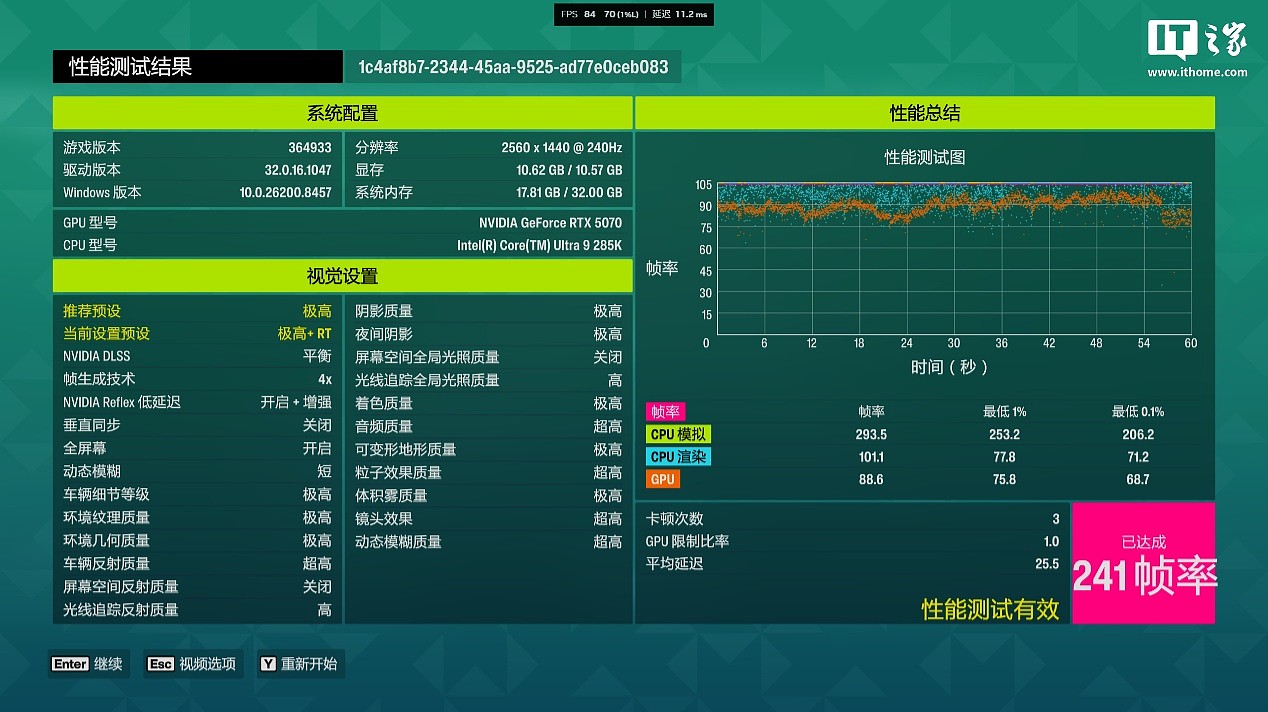Click the FPS overlay at top
Viewport: 1268px width, 712px height.
634,14
